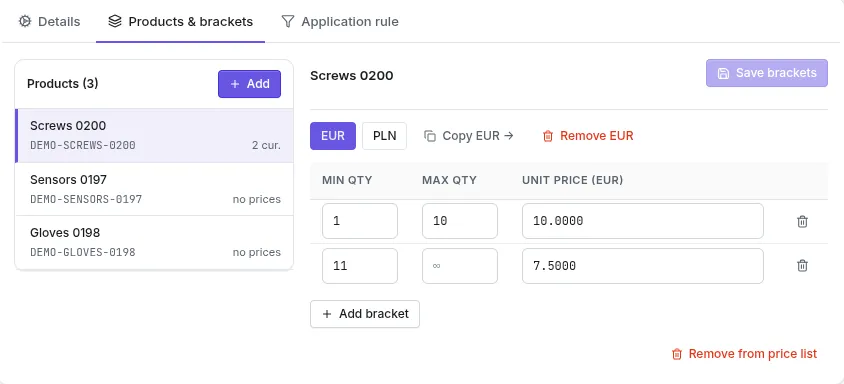
Task: Click the DEMO-GLOVES-0198 code text
Action: point(83,252)
